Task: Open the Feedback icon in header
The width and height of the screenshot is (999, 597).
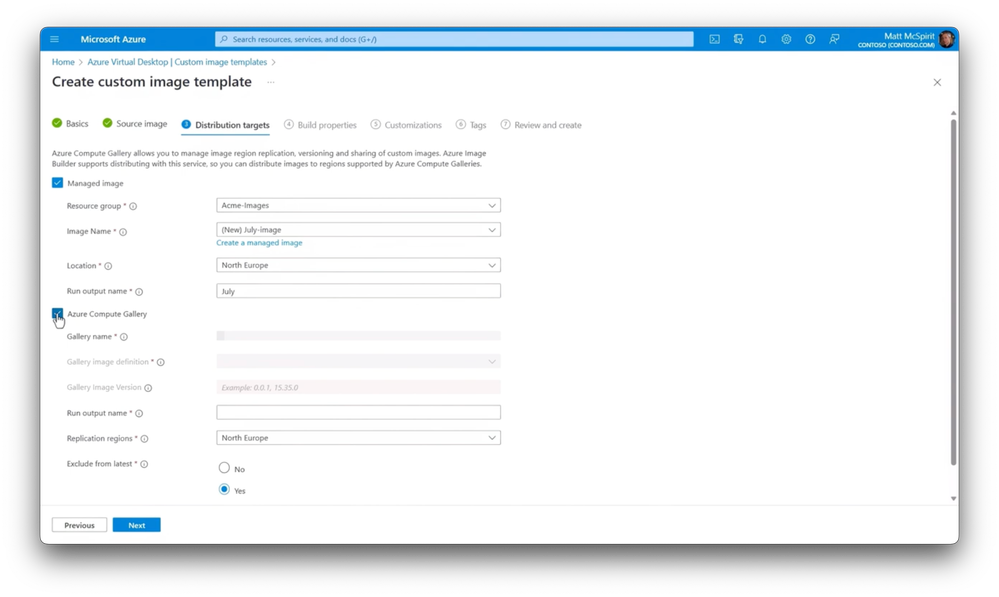Action: point(834,39)
